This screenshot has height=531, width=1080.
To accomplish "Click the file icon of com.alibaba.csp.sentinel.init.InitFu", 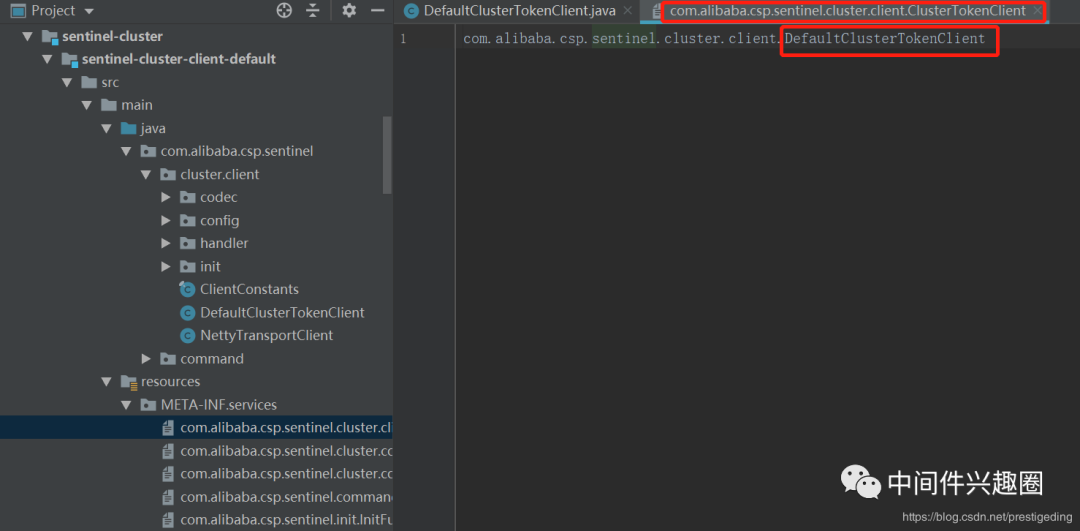I will (x=167, y=519).
